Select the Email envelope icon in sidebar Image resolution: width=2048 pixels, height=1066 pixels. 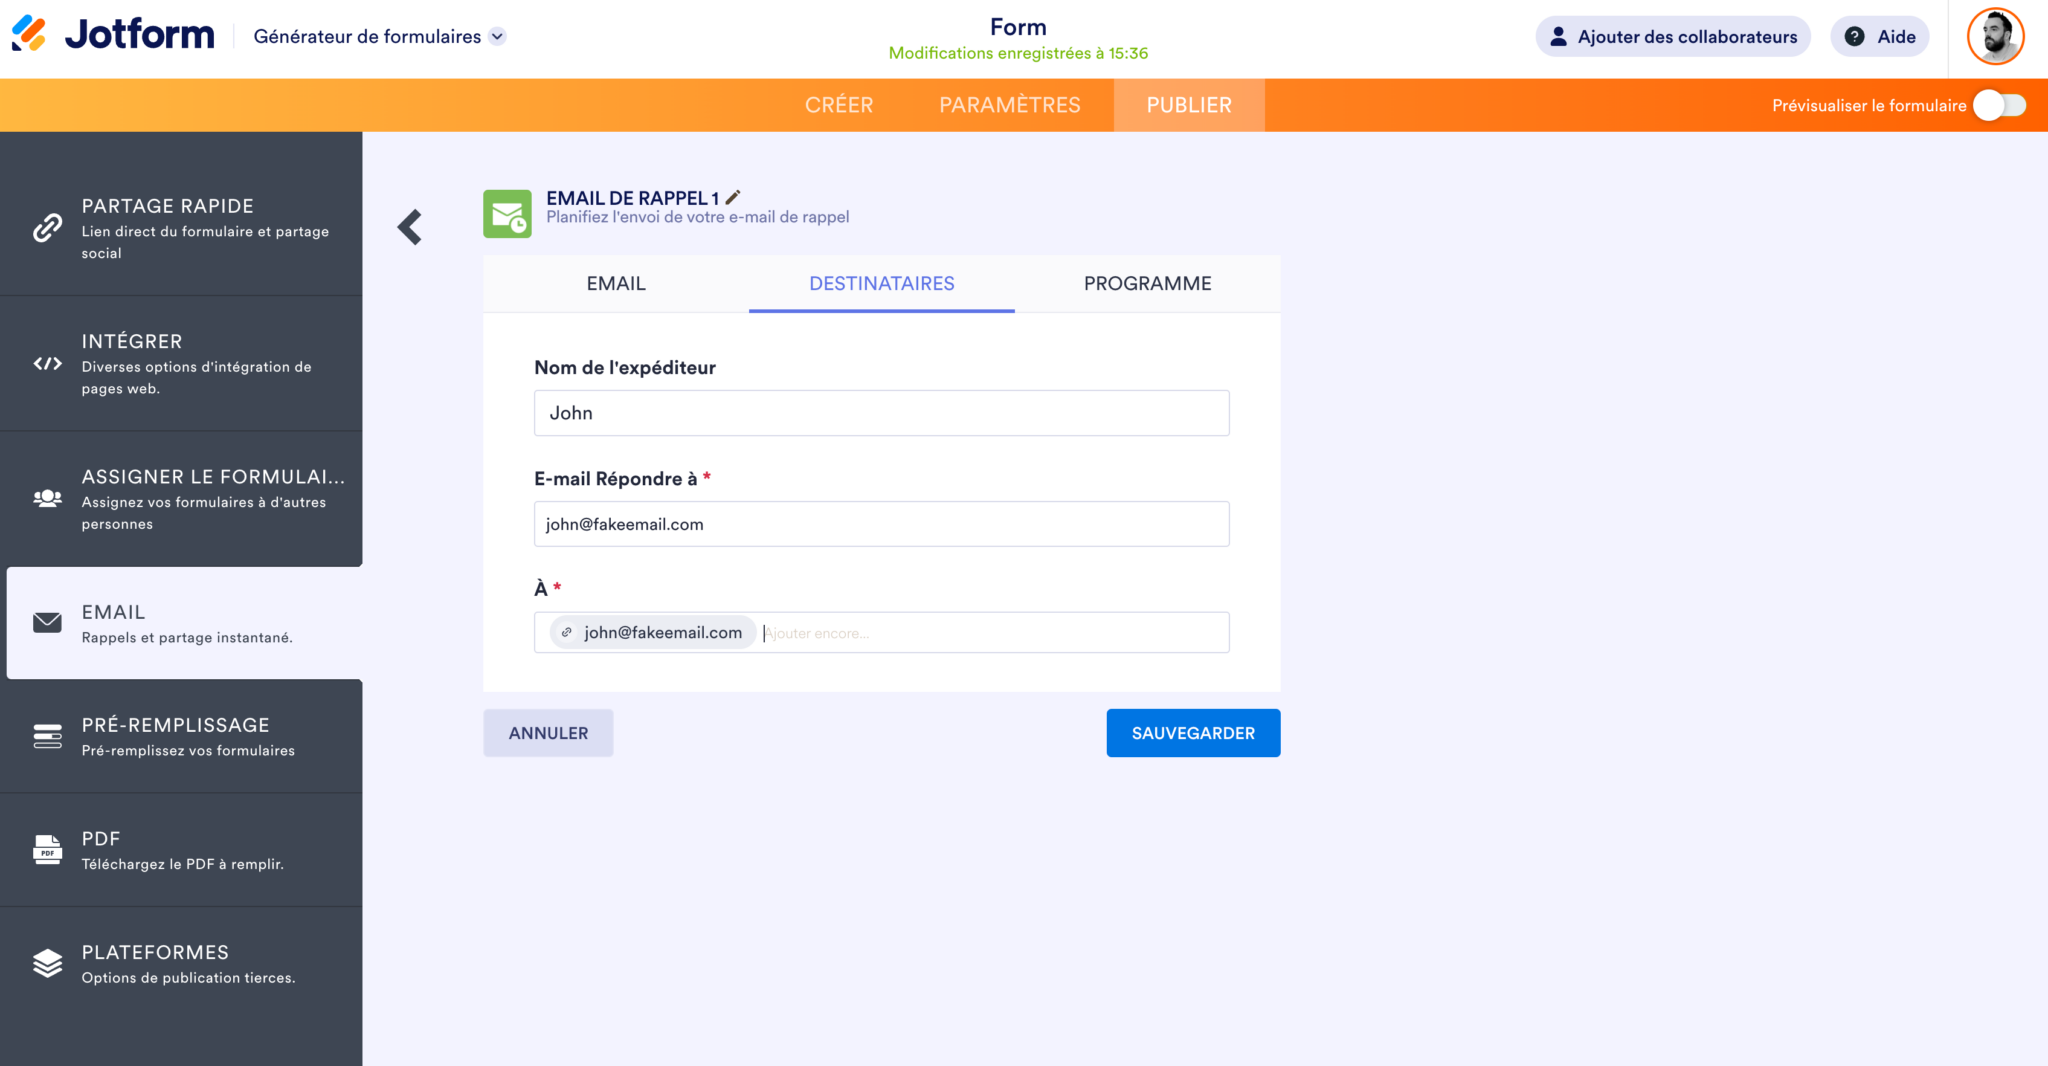pos(47,622)
